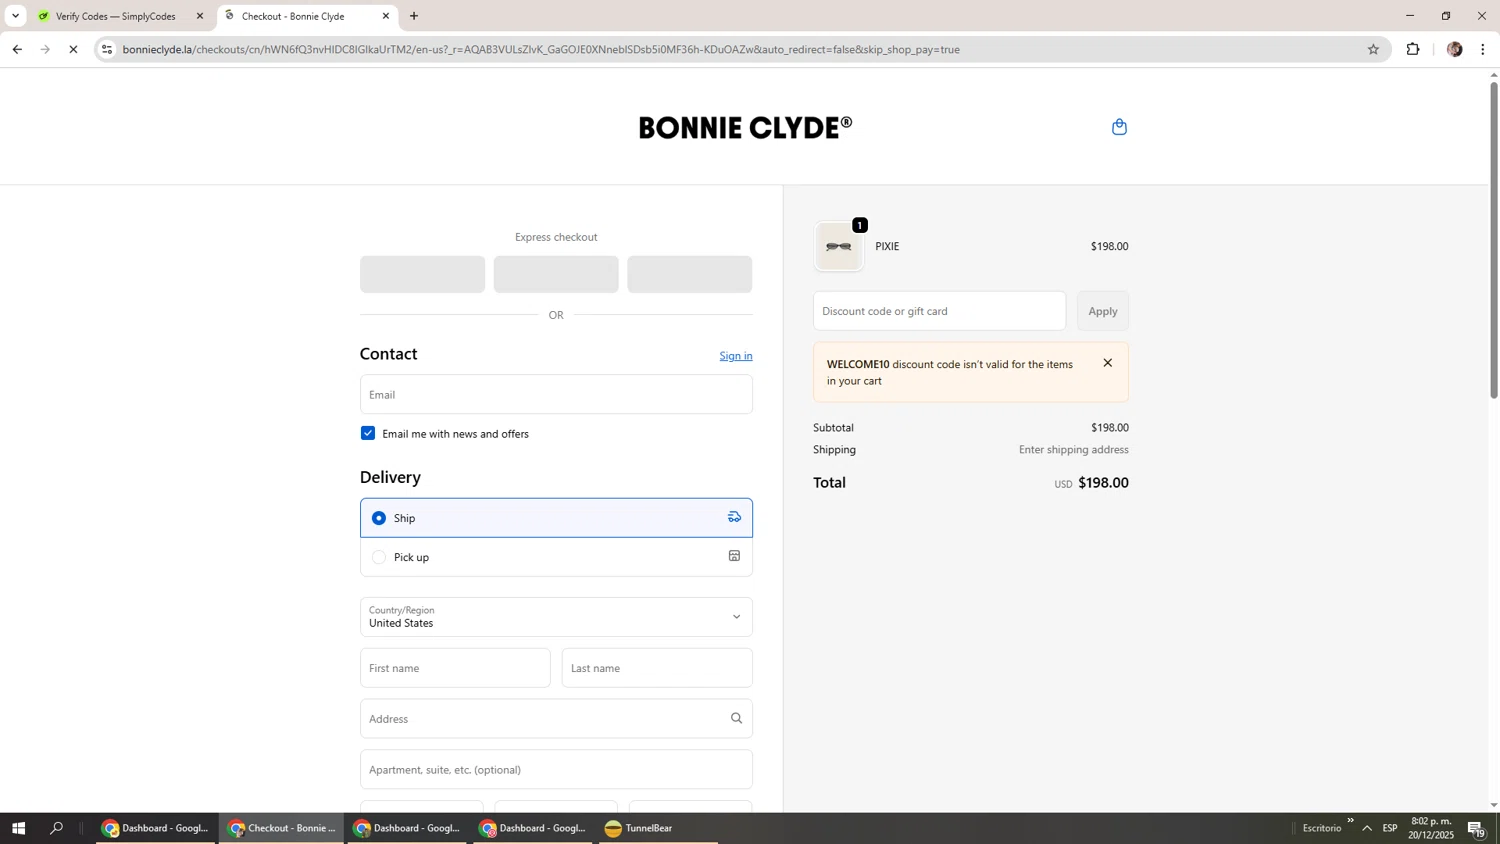Open the Chrome three-dot menu
This screenshot has width=1500, height=844.
coord(1483,49)
